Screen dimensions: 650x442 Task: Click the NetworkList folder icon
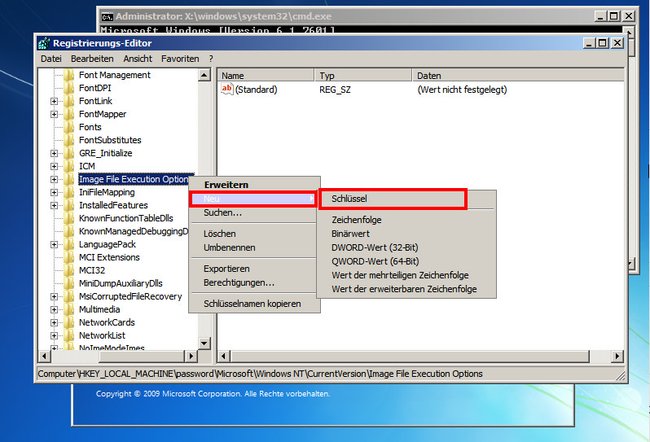[x=69, y=335]
